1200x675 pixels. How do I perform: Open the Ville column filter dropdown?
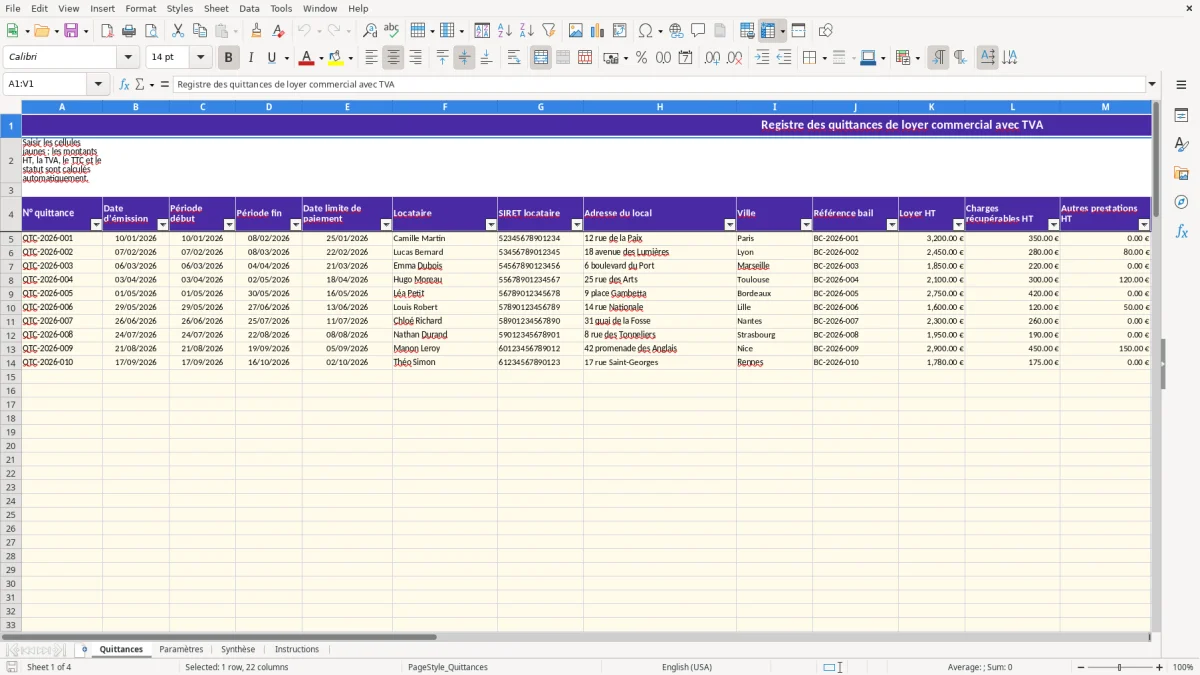tap(806, 225)
